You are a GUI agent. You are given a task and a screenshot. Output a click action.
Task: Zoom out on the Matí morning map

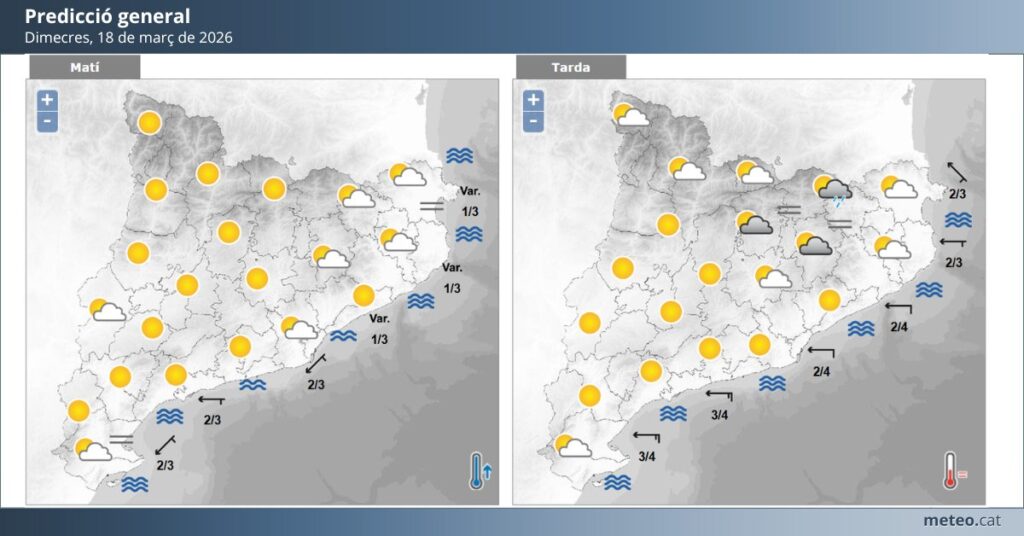coord(47,122)
